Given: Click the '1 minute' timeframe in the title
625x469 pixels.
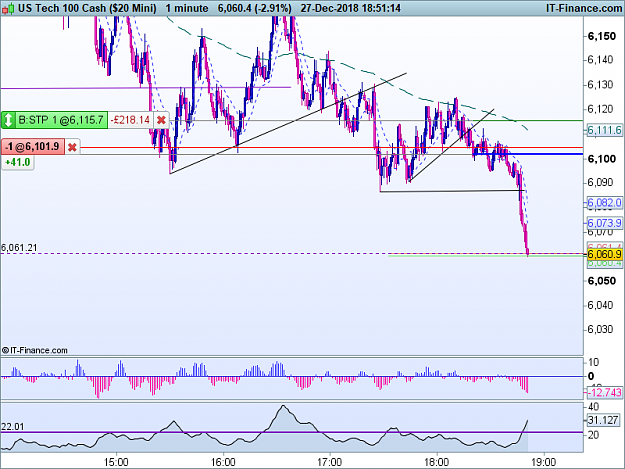Looking at the screenshot, I should (187, 8).
